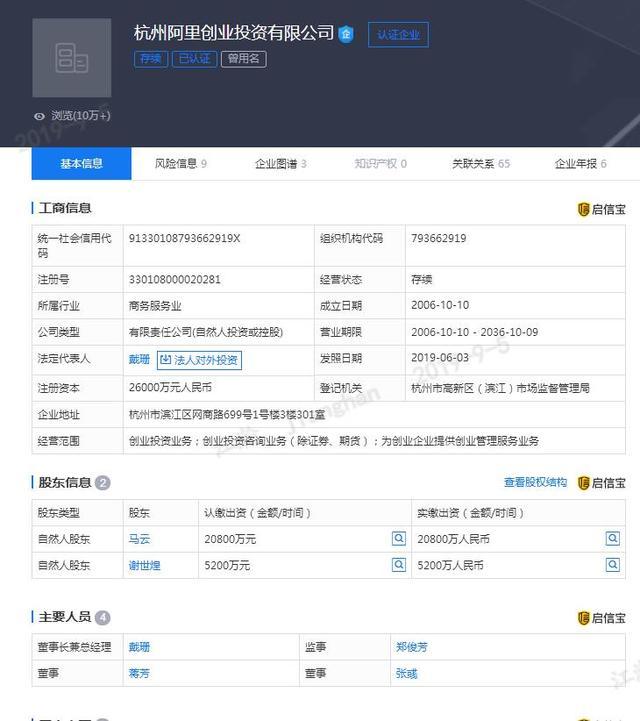640x721 pixels.
Task: Open shareholder 马云 profile link
Action: click(x=139, y=539)
